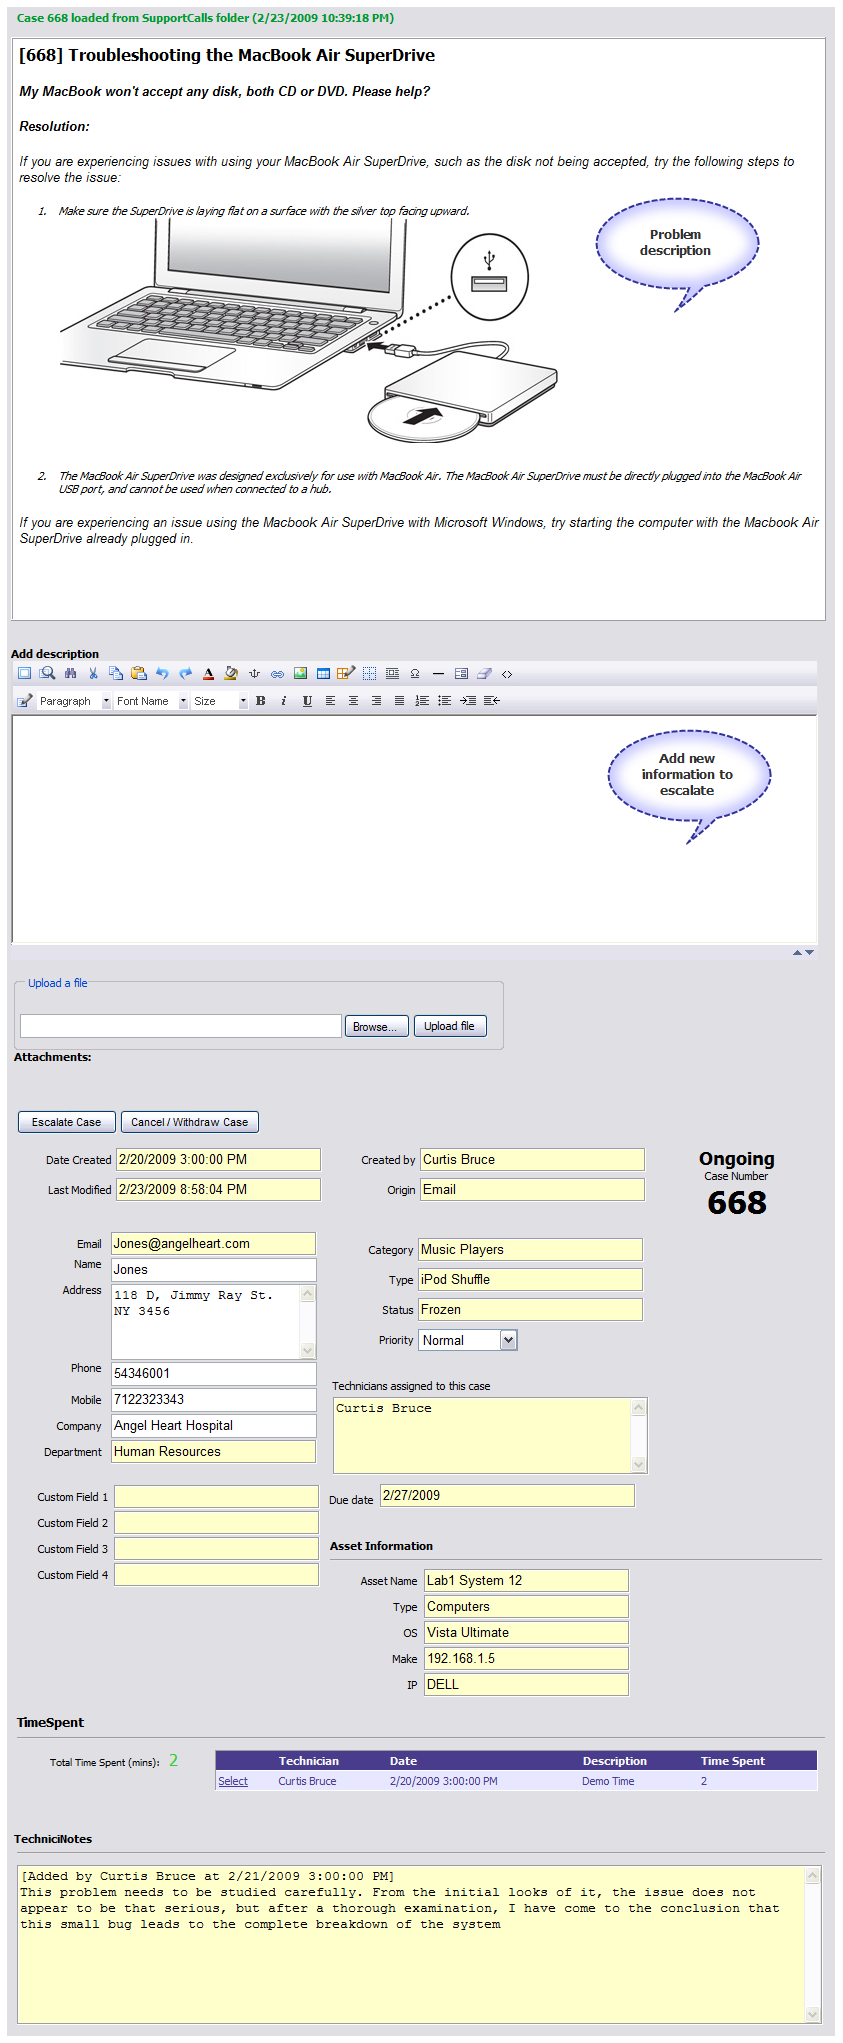This screenshot has height=2043, width=843.
Task: Click the copy icon in editor toolbar
Action: [116, 673]
